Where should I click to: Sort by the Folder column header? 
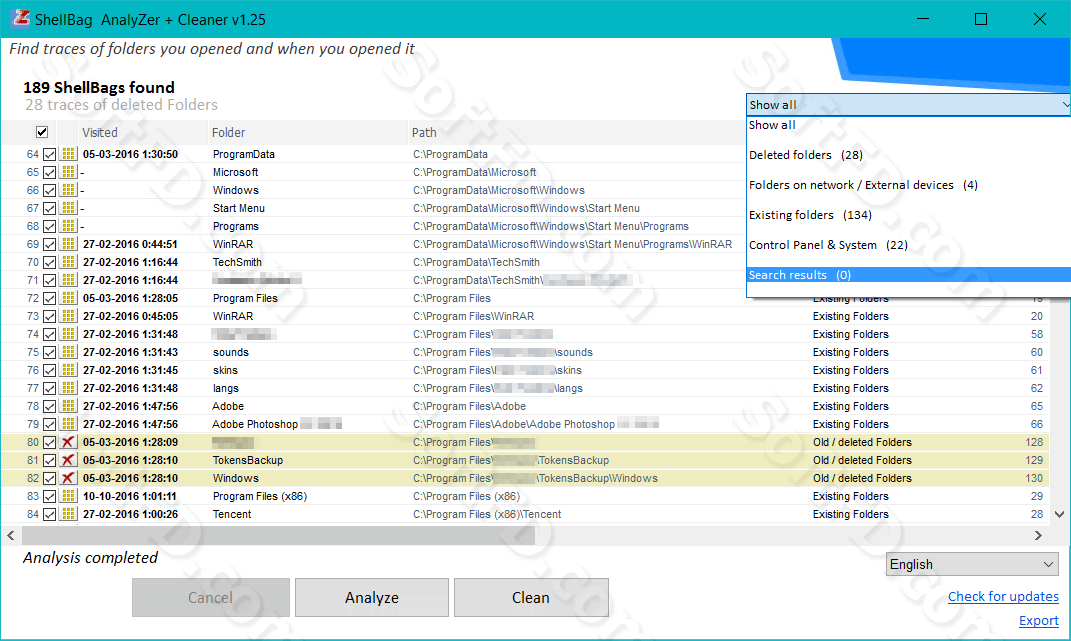pyautogui.click(x=228, y=133)
